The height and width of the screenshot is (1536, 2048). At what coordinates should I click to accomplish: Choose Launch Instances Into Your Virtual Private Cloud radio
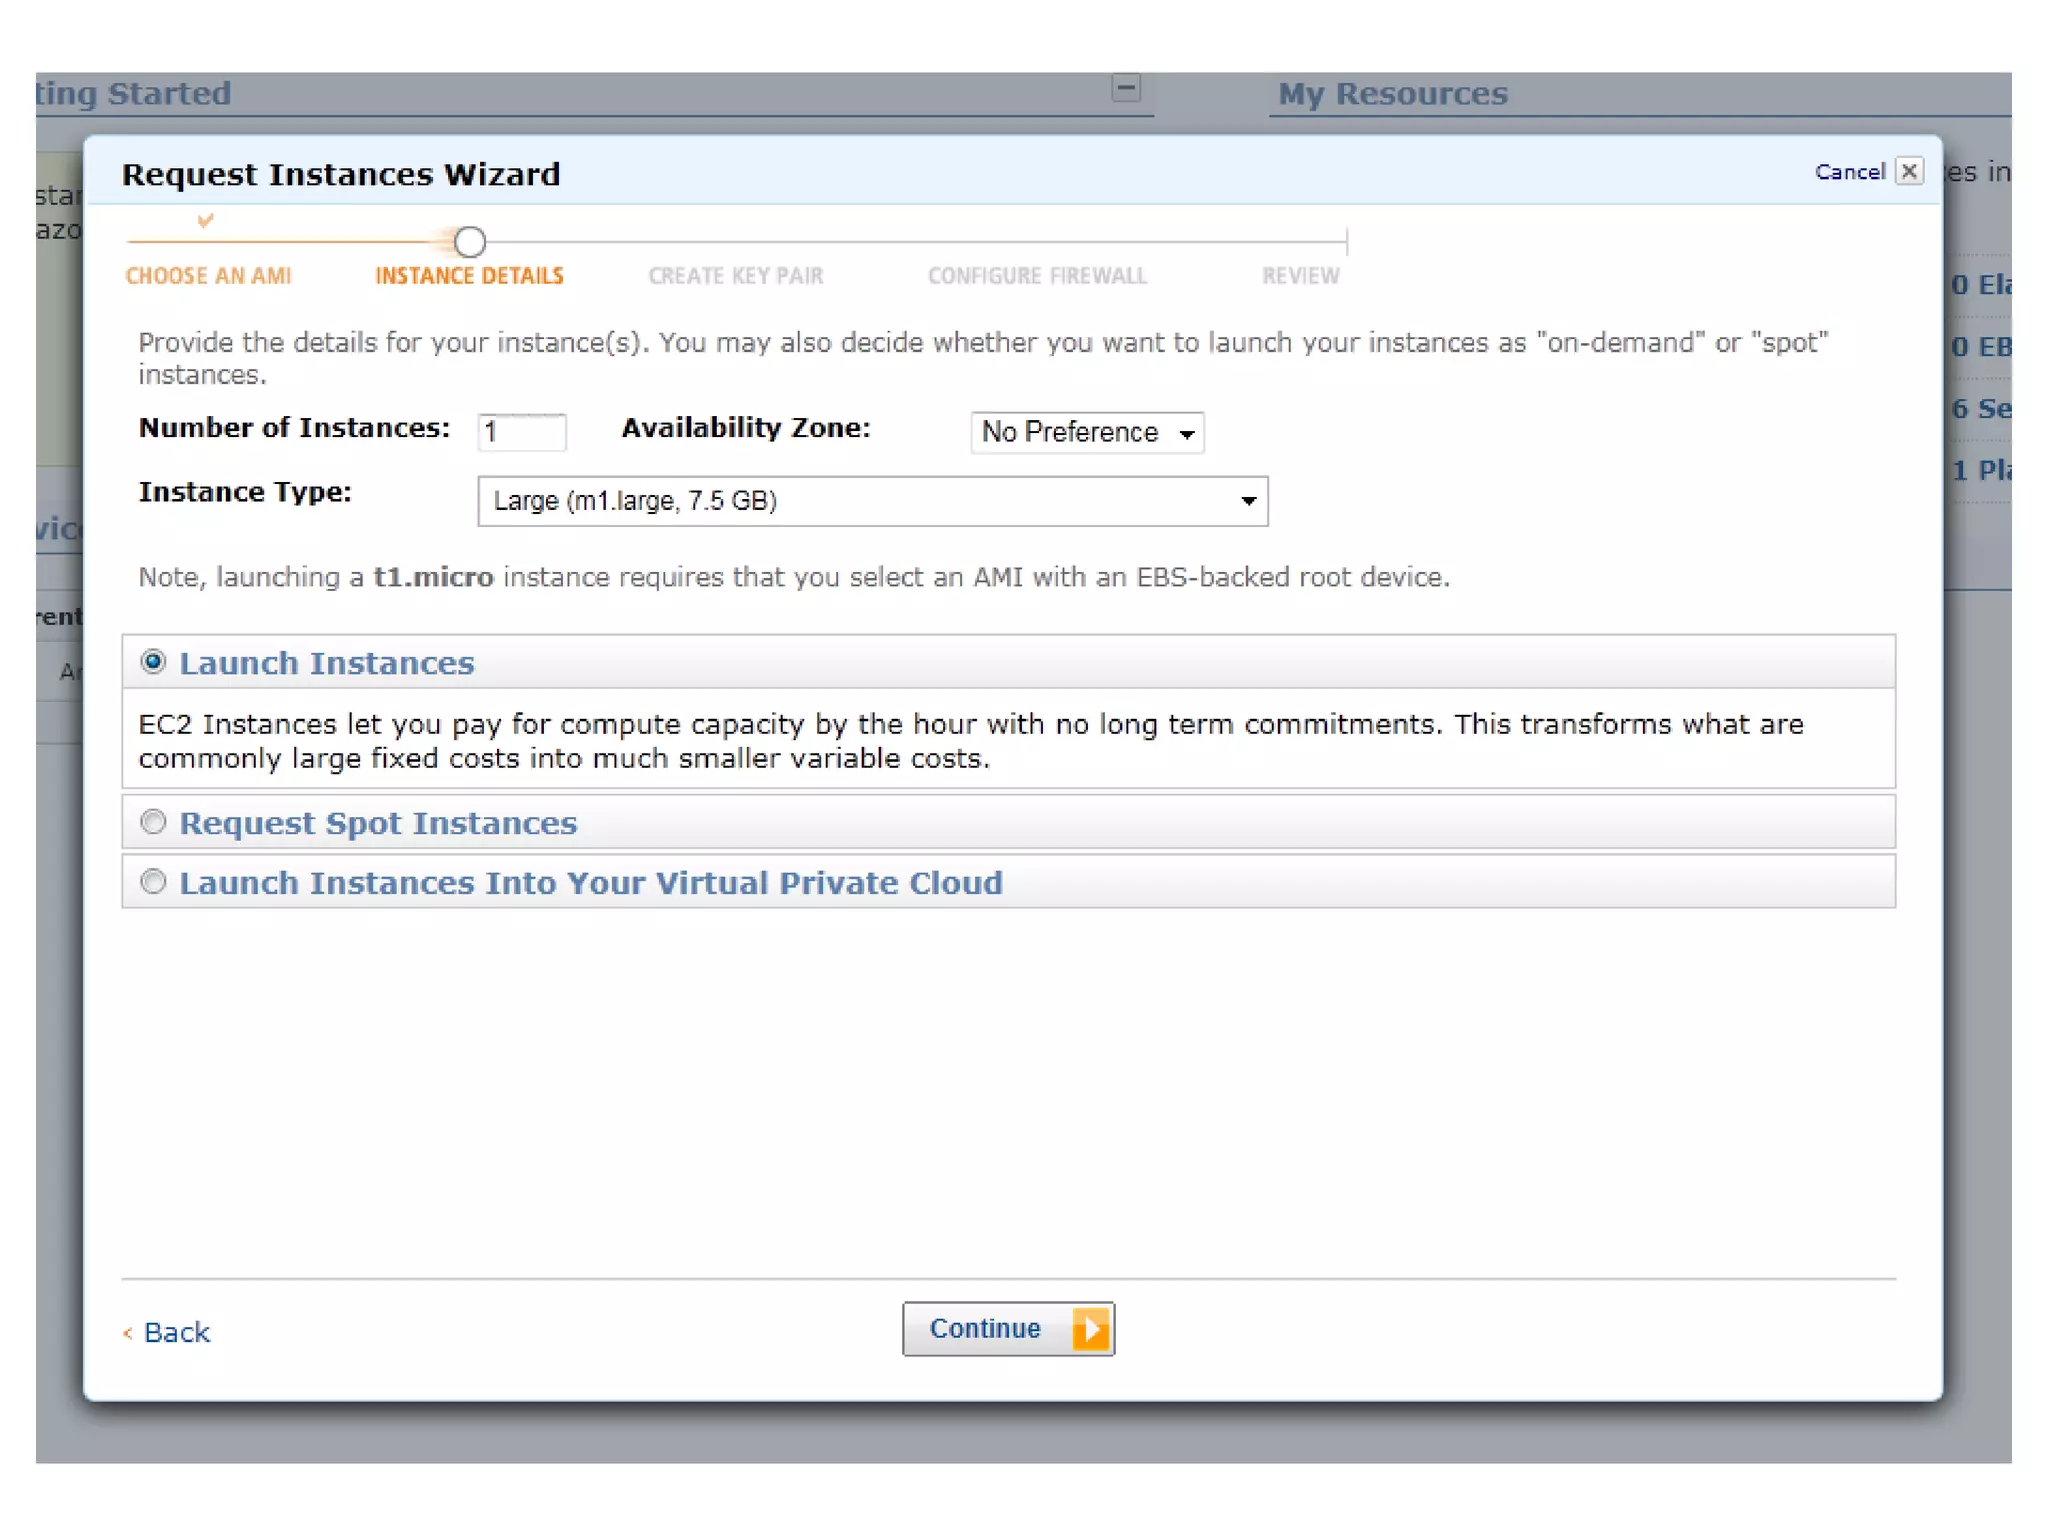point(153,882)
